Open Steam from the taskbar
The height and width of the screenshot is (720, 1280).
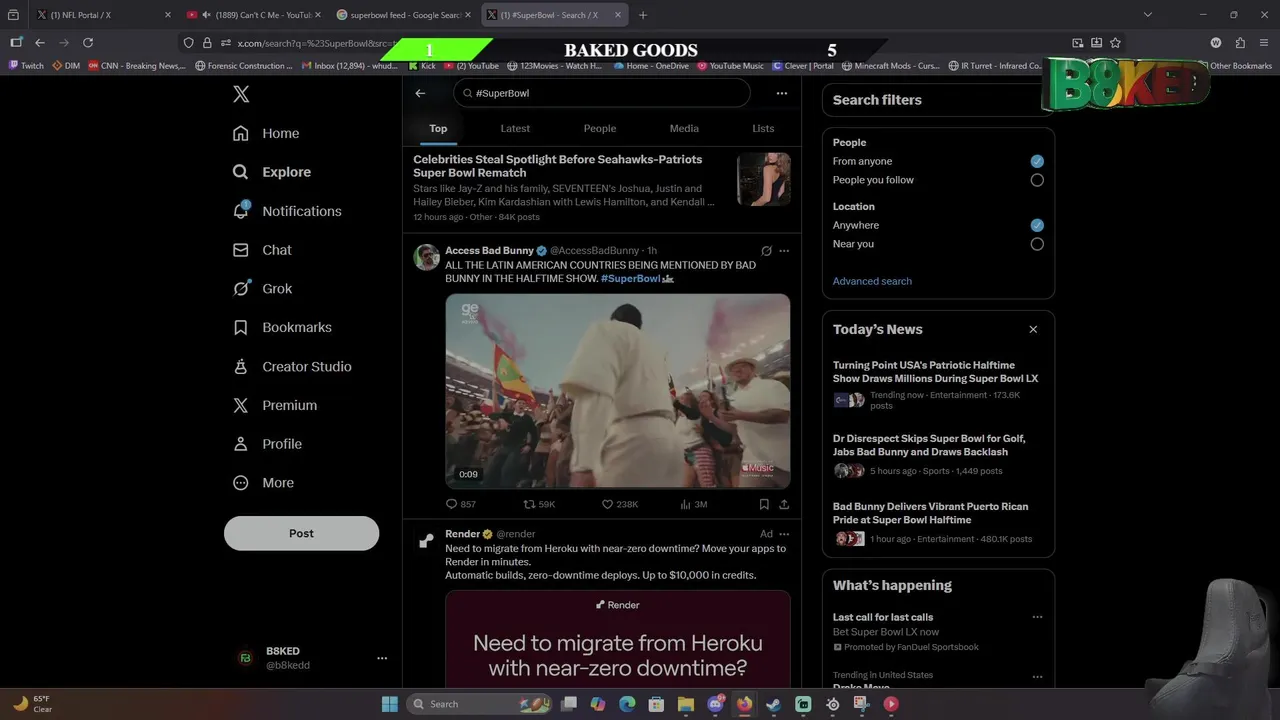tap(774, 704)
